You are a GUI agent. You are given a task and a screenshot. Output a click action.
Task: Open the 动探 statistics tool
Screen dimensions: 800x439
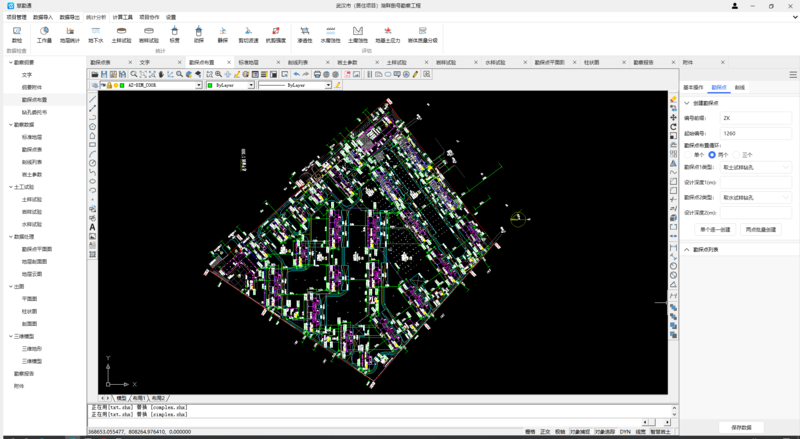click(198, 34)
